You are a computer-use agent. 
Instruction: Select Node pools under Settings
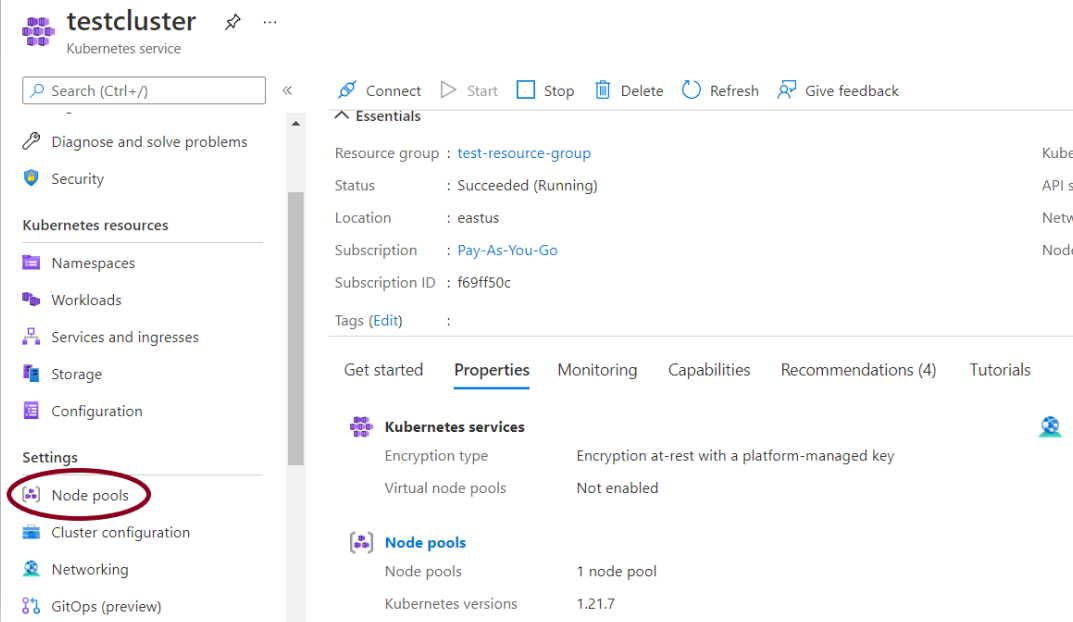point(89,495)
